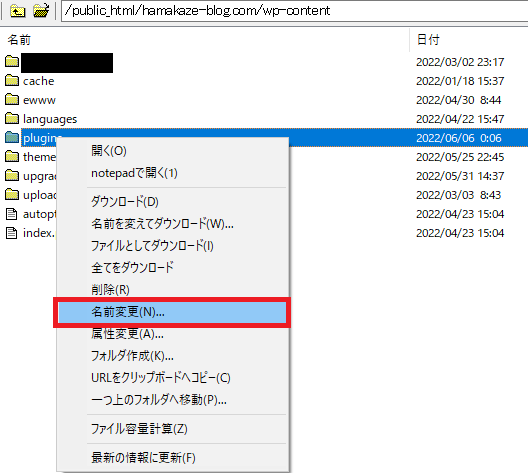This screenshot has width=528, height=473.
Task: Choose ファイル容量計算(Z) menu entry
Action: pos(172,429)
